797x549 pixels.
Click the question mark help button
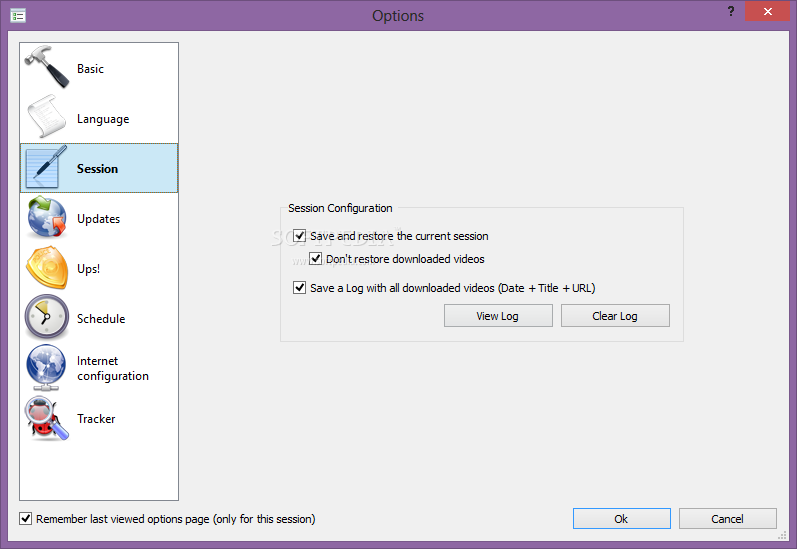[x=731, y=11]
